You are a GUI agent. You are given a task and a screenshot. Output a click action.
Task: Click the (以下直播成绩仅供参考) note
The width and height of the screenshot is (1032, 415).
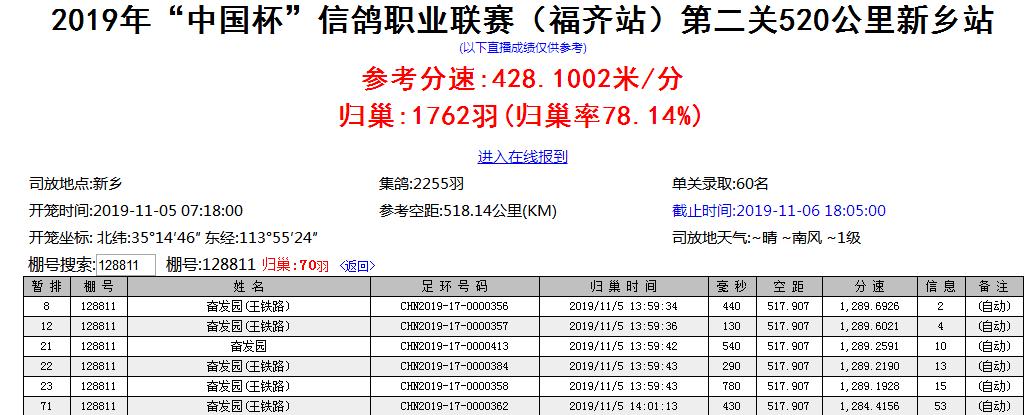(x=523, y=48)
